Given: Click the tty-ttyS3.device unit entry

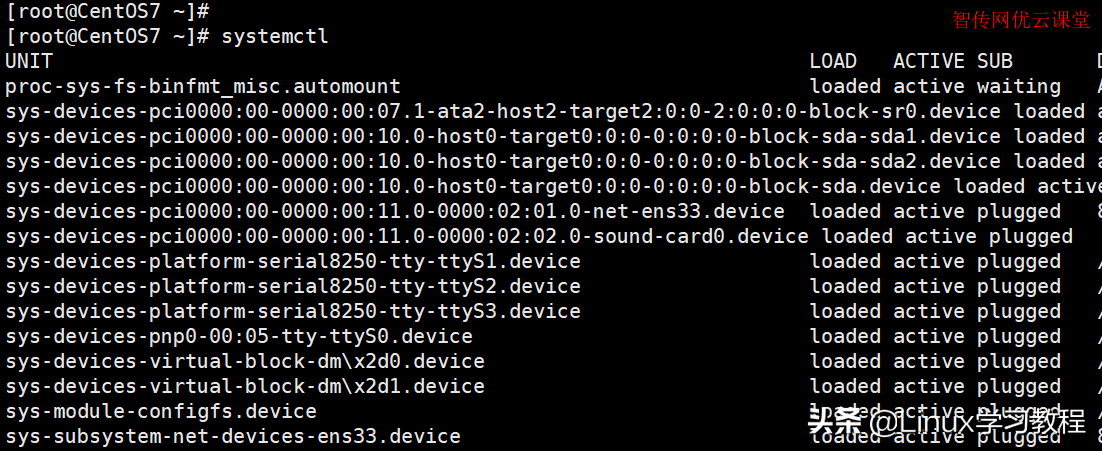Looking at the screenshot, I should point(293,312).
